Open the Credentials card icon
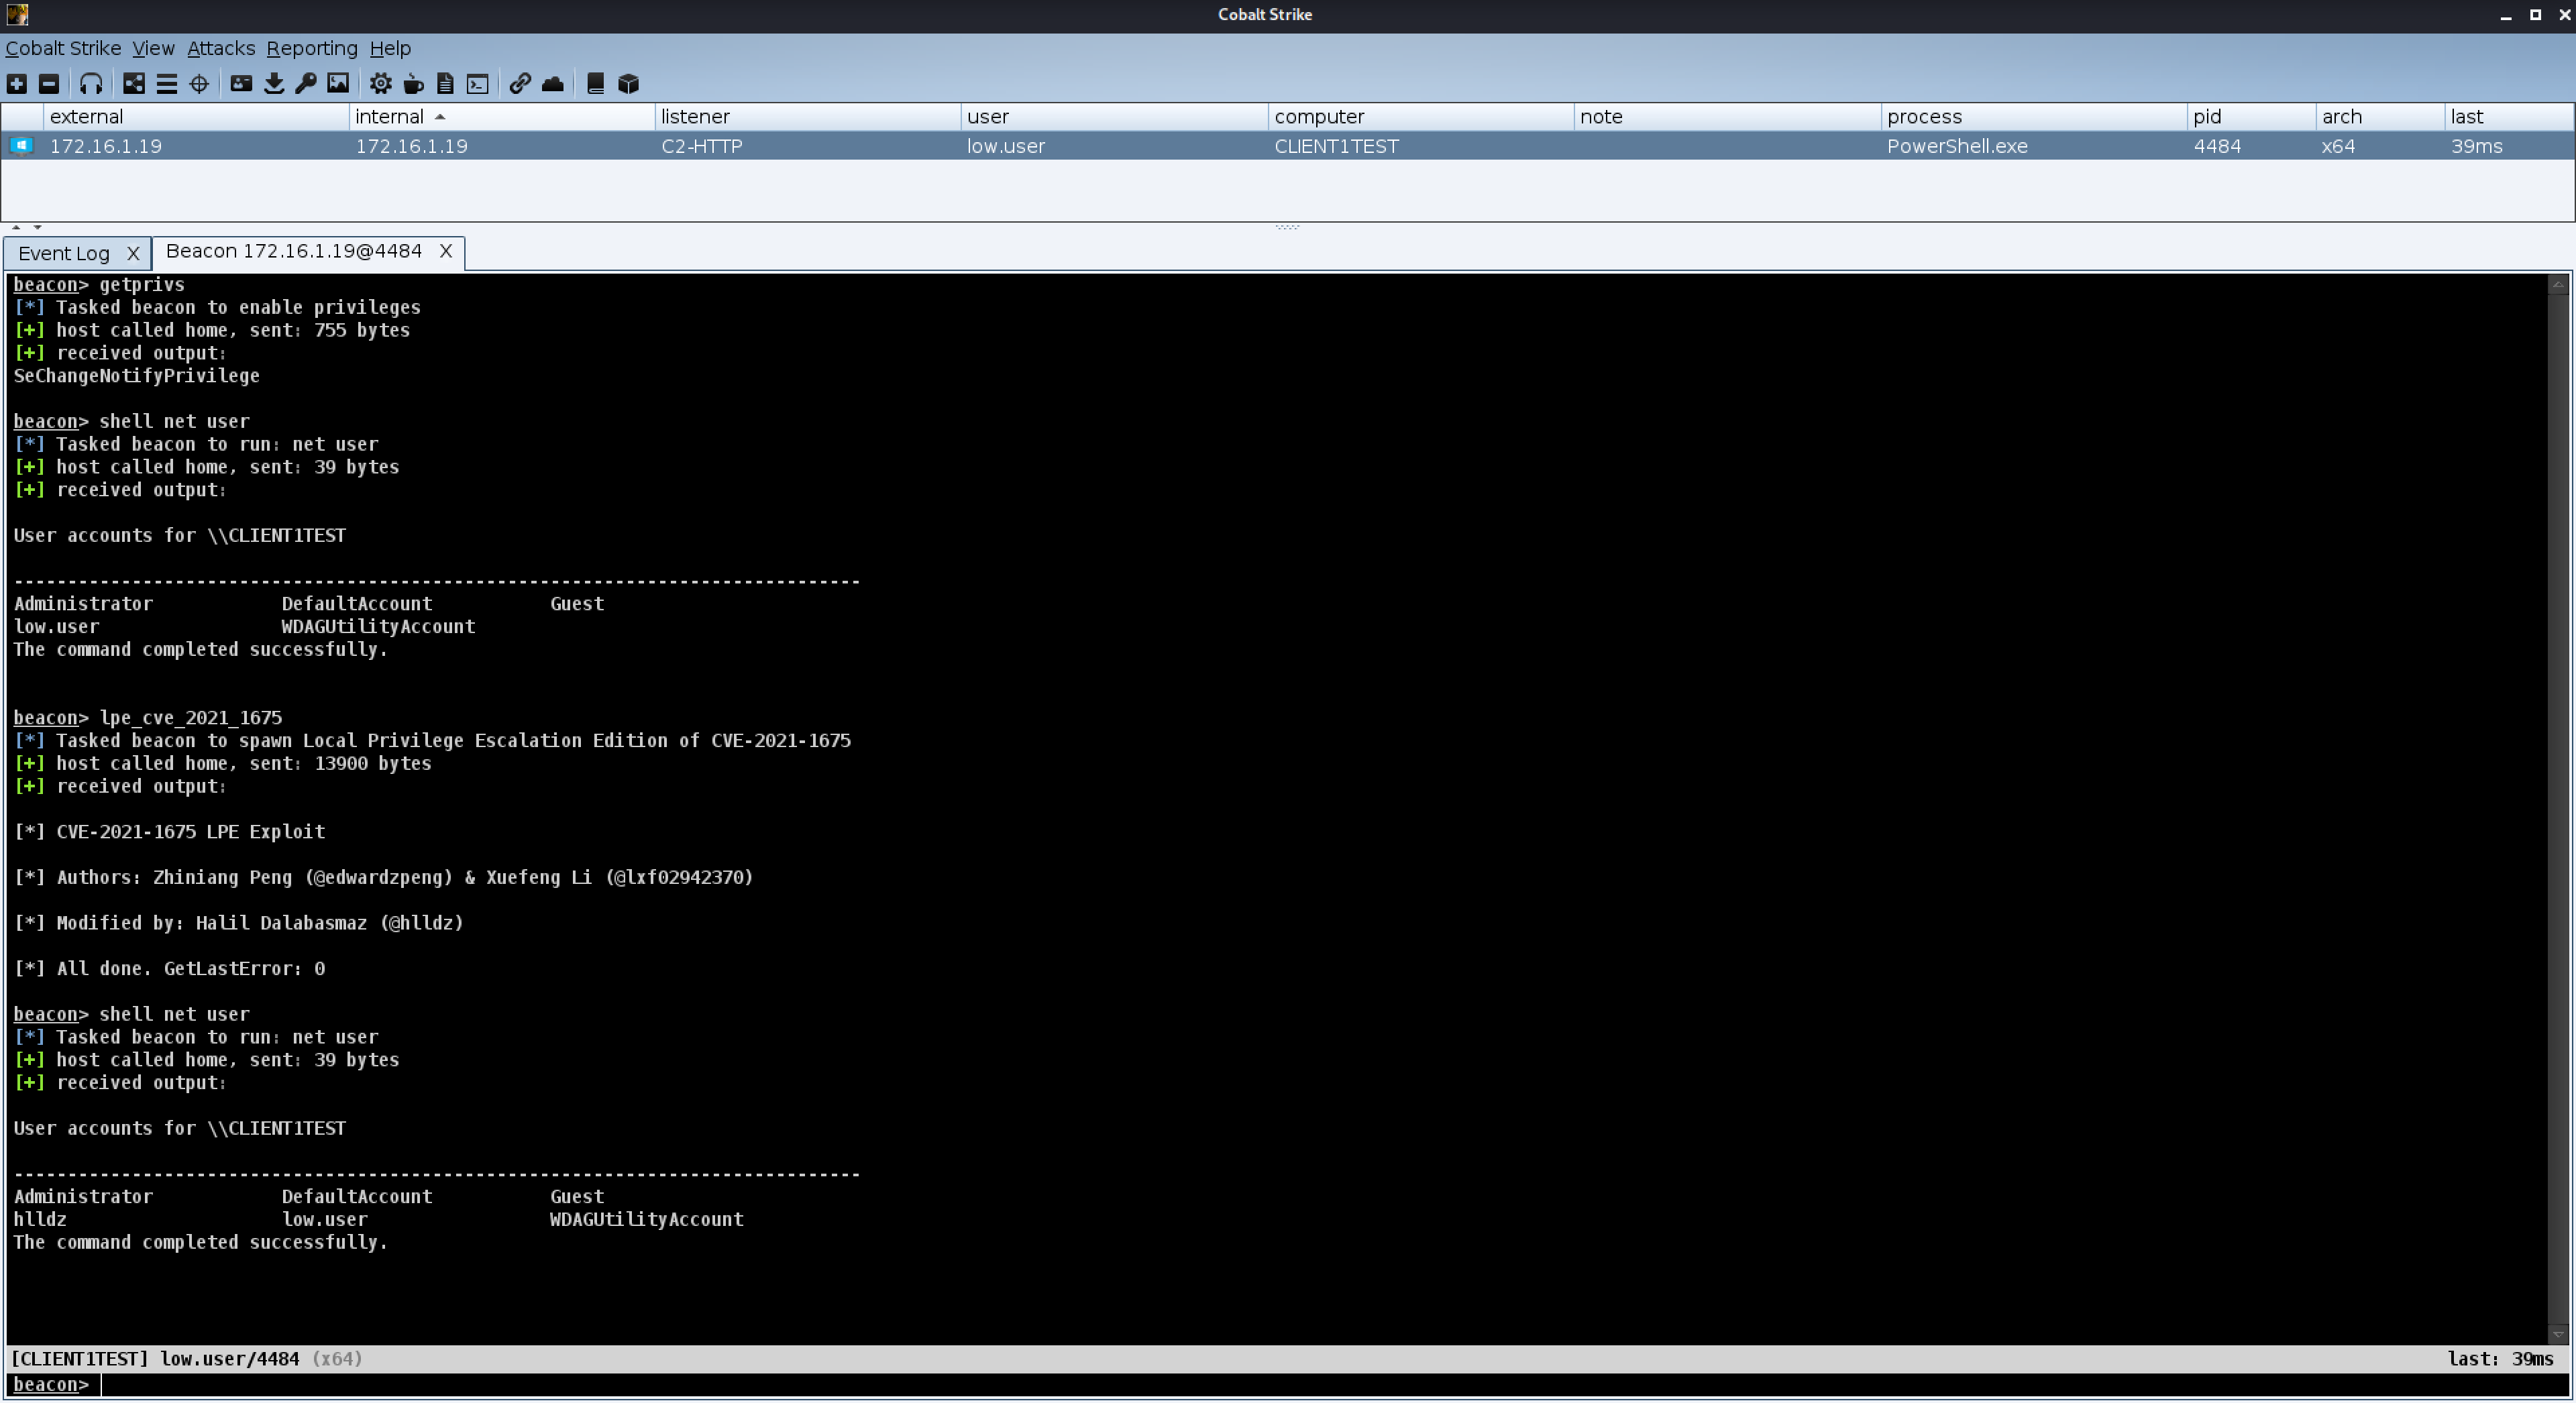The image size is (2576, 1403). pos(241,84)
